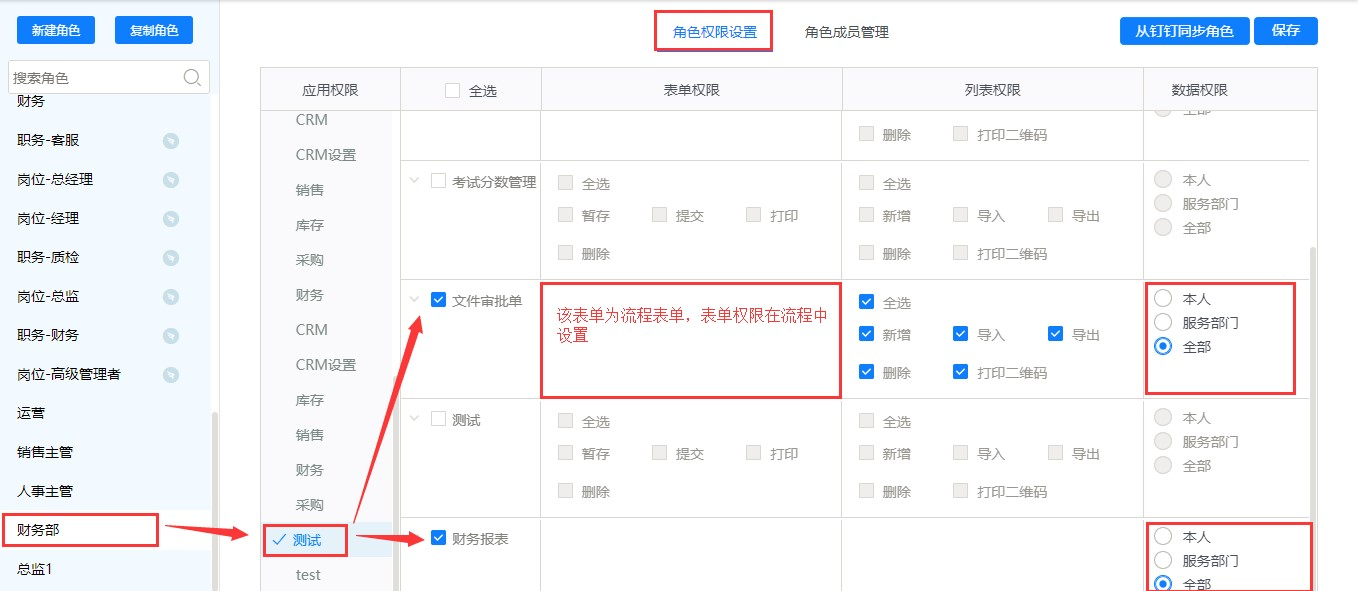Click the 应用权限 column header

(x=330, y=90)
